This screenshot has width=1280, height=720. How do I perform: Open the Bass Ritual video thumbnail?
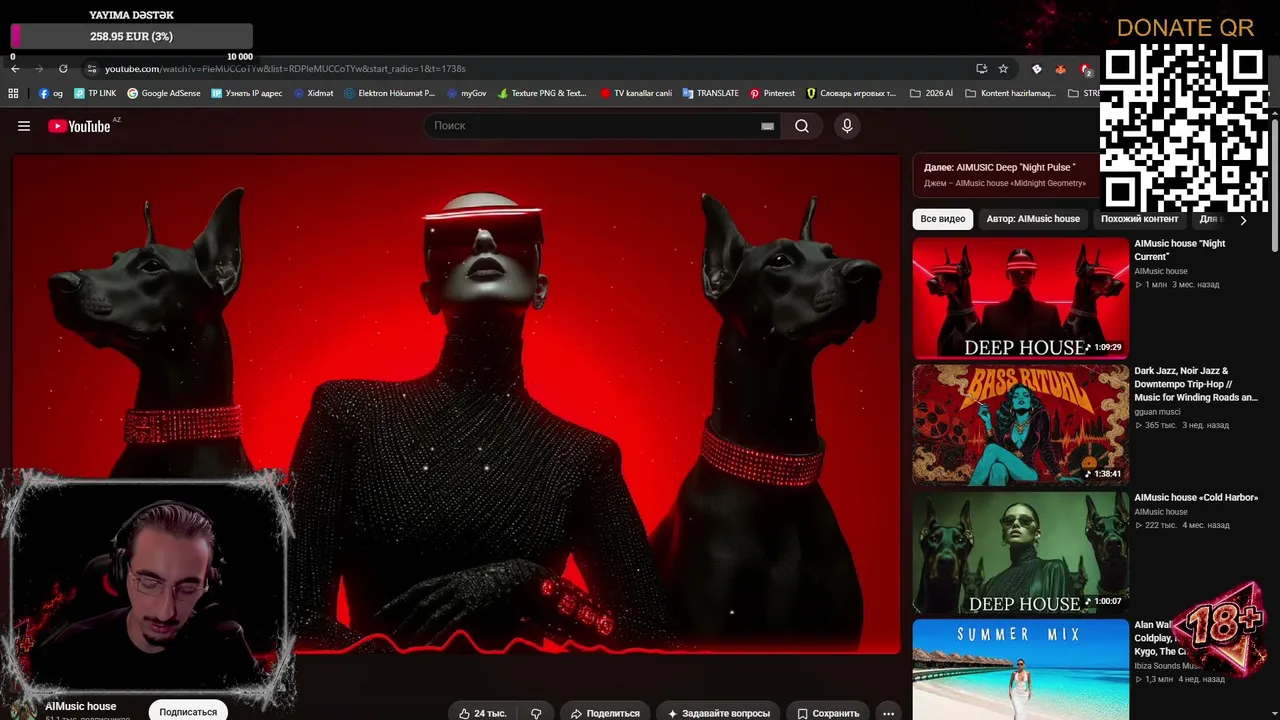(x=1020, y=425)
